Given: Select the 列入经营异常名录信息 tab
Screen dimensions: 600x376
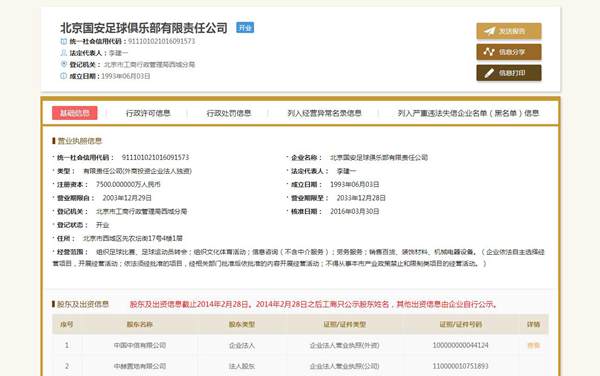Looking at the screenshot, I should pyautogui.click(x=324, y=113).
